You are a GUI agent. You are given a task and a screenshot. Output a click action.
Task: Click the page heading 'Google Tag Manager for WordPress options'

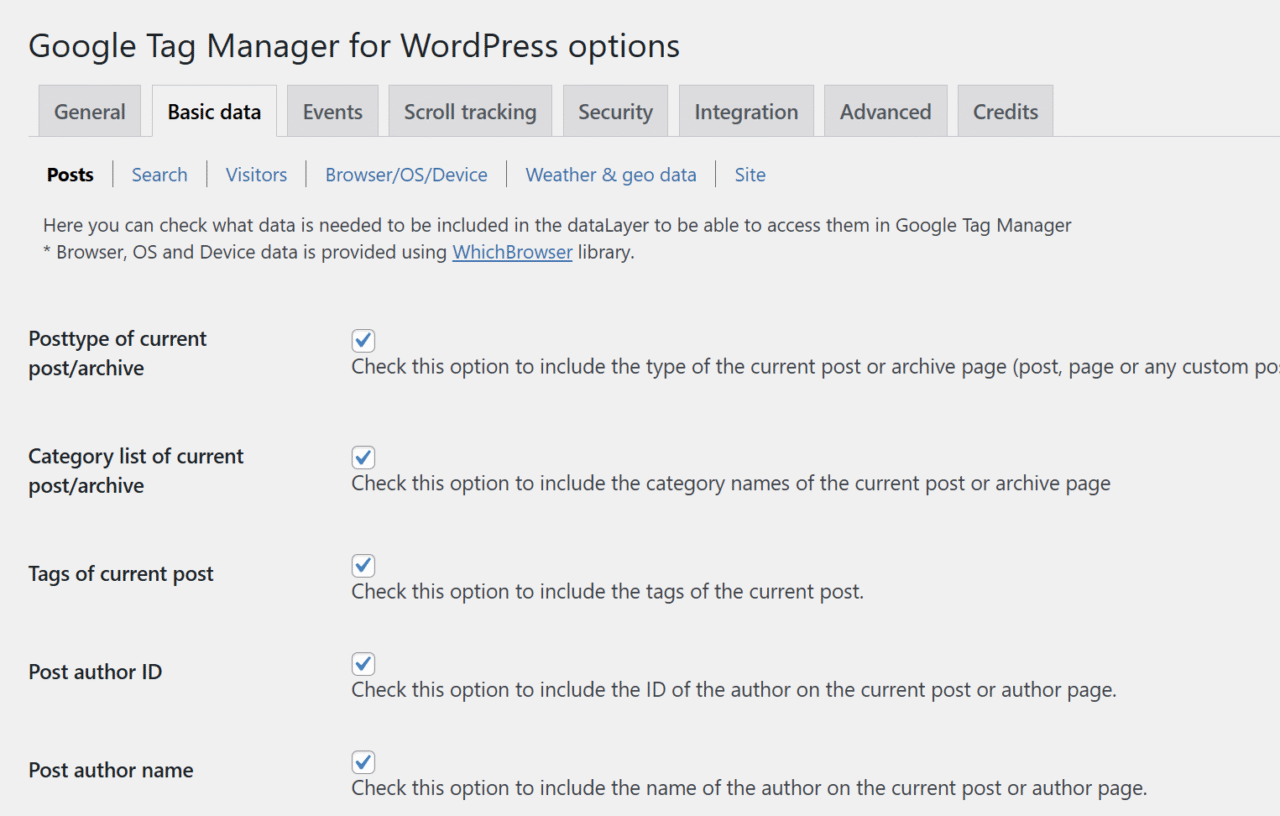354,45
